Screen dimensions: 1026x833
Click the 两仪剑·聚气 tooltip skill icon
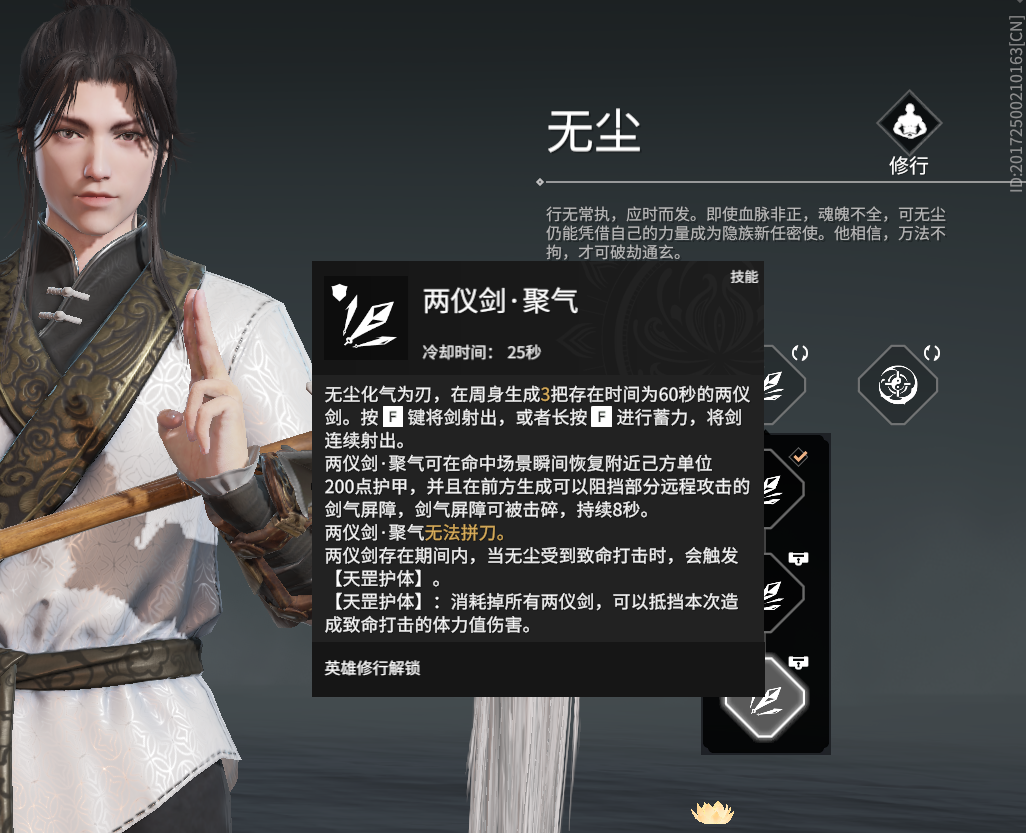point(366,318)
